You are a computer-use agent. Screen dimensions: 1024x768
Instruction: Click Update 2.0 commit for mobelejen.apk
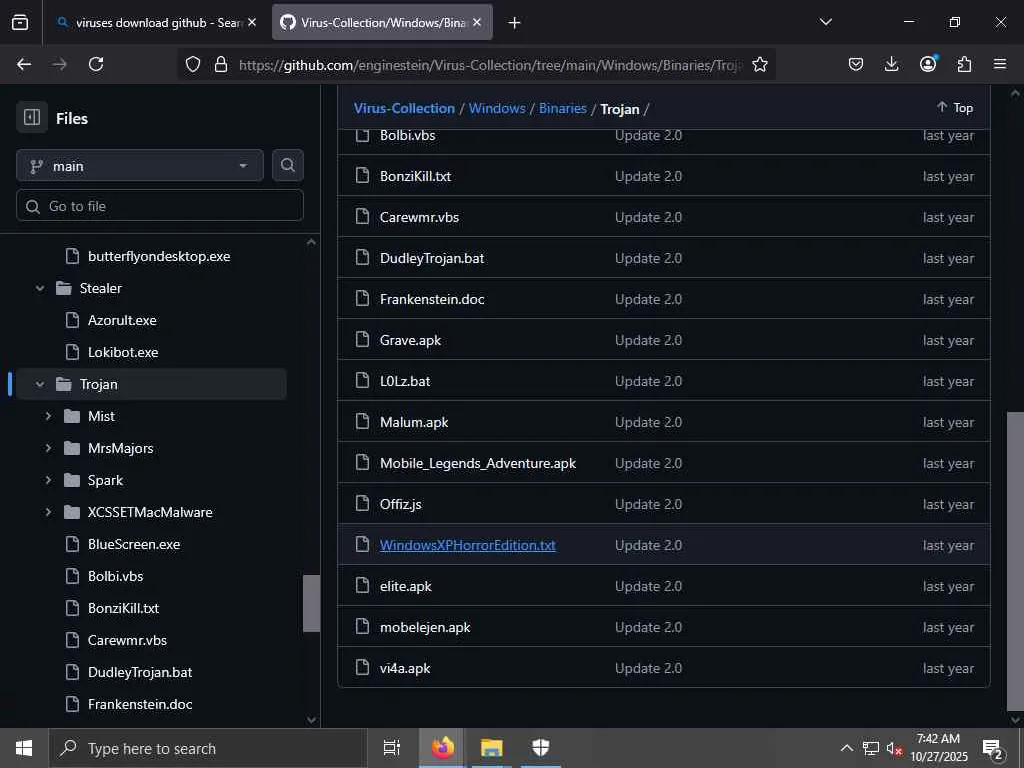point(648,627)
